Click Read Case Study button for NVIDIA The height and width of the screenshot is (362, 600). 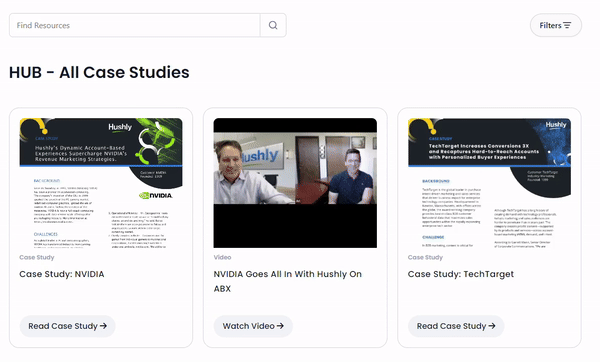click(x=67, y=326)
